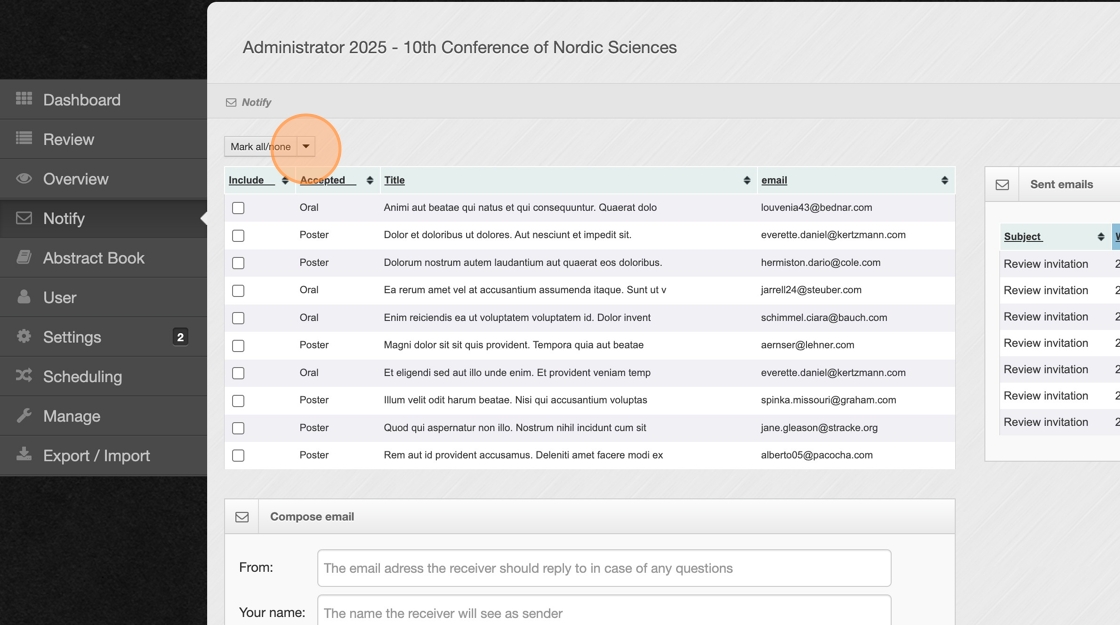
Task: Sort table by Title column arrows
Action: coord(746,180)
